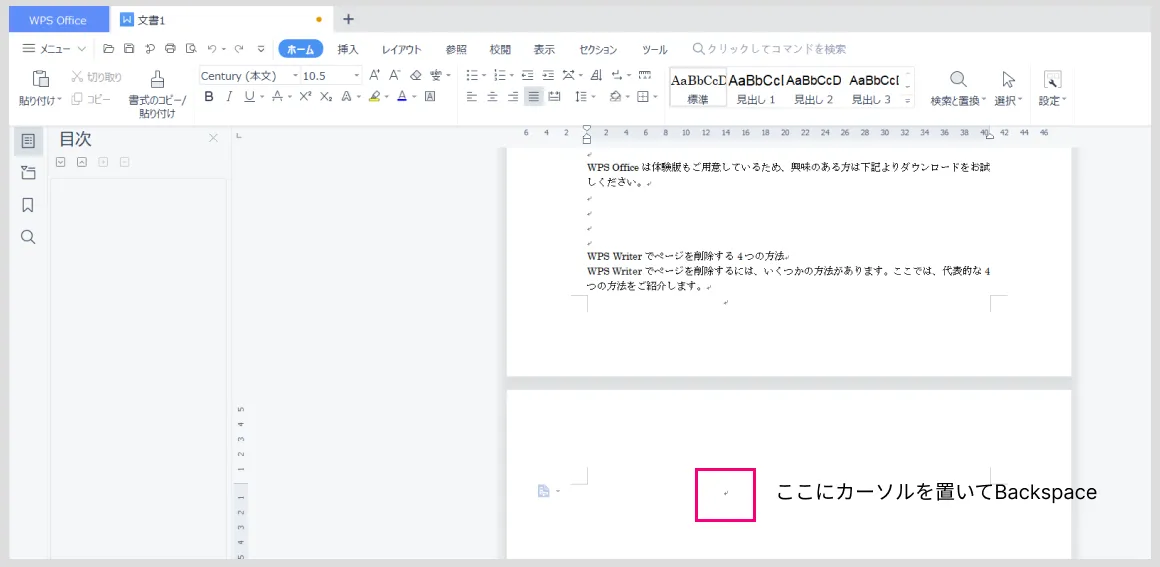Apply the 見出し 1 style
Viewport: 1160px width, 567px height.
coord(755,87)
